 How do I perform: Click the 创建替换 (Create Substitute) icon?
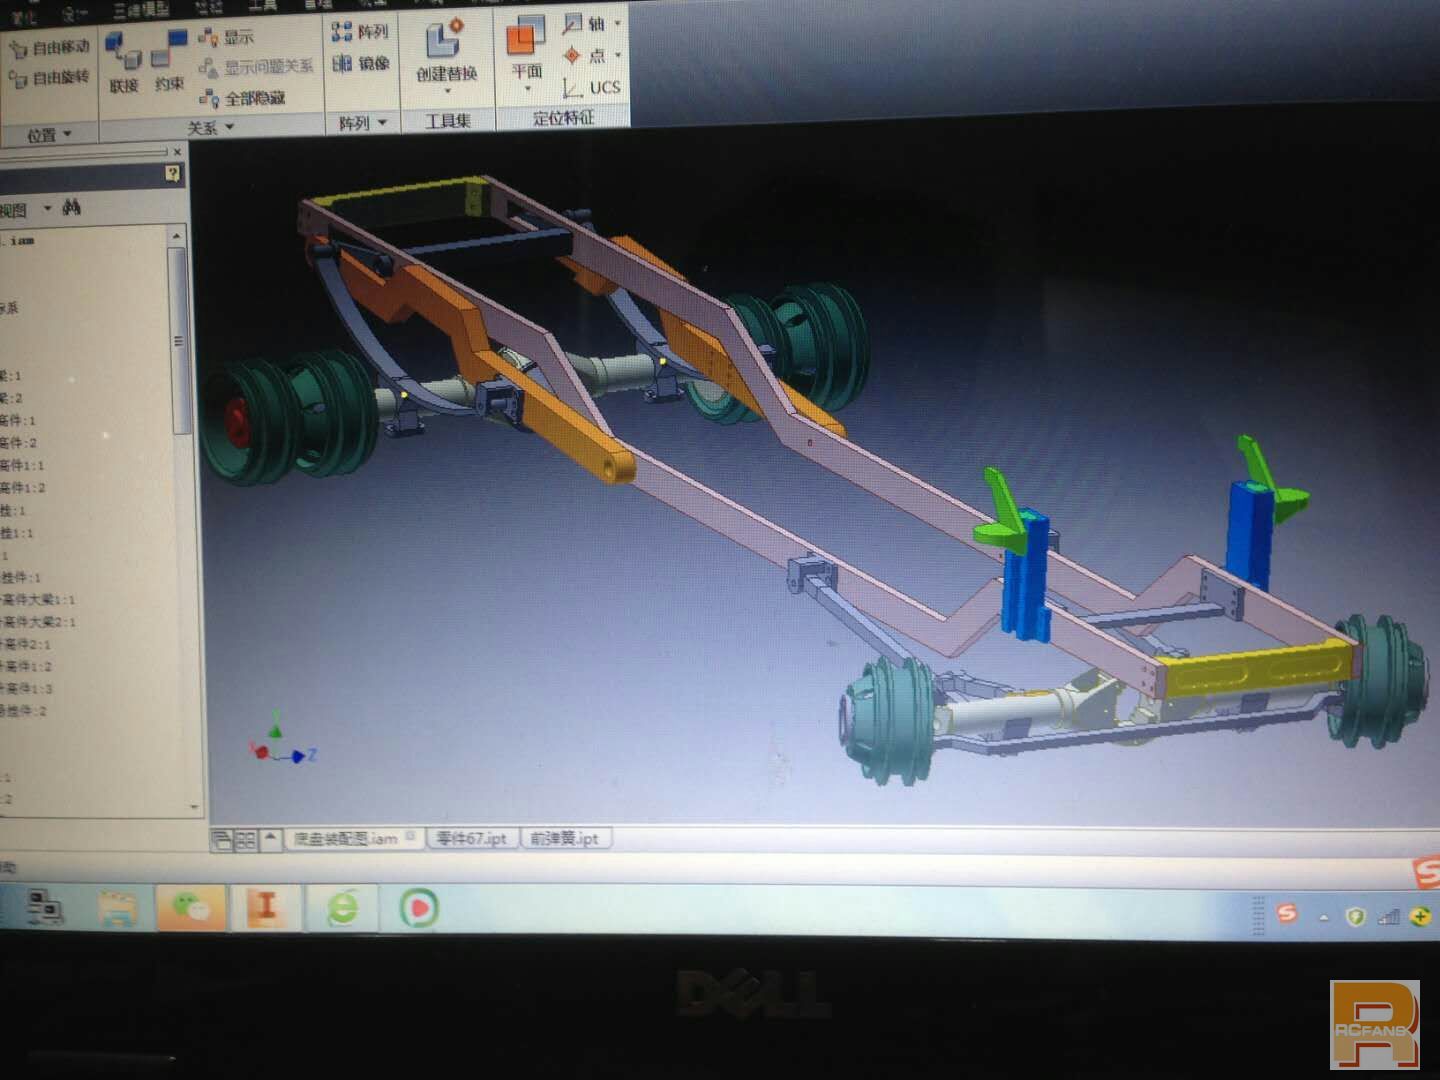[x=445, y=38]
